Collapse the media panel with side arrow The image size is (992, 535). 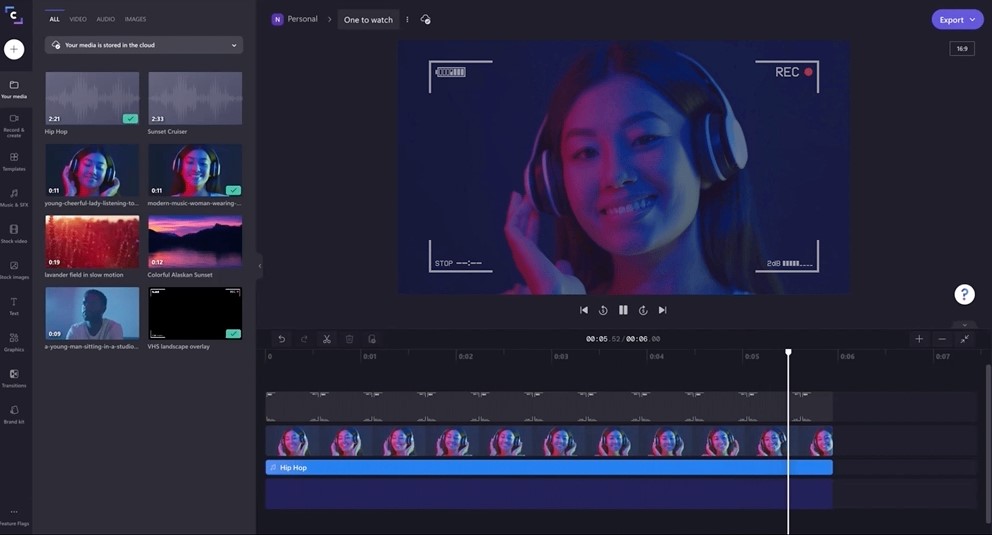(x=260, y=265)
